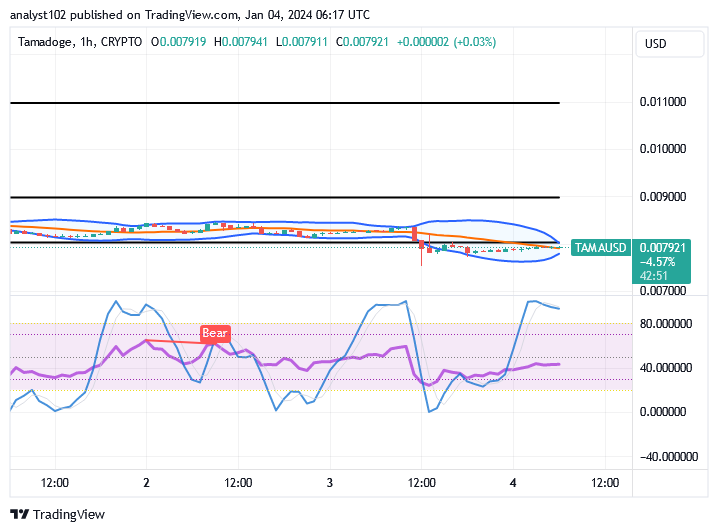Click the 0.009000 price axis label
The image size is (718, 532).
663,197
